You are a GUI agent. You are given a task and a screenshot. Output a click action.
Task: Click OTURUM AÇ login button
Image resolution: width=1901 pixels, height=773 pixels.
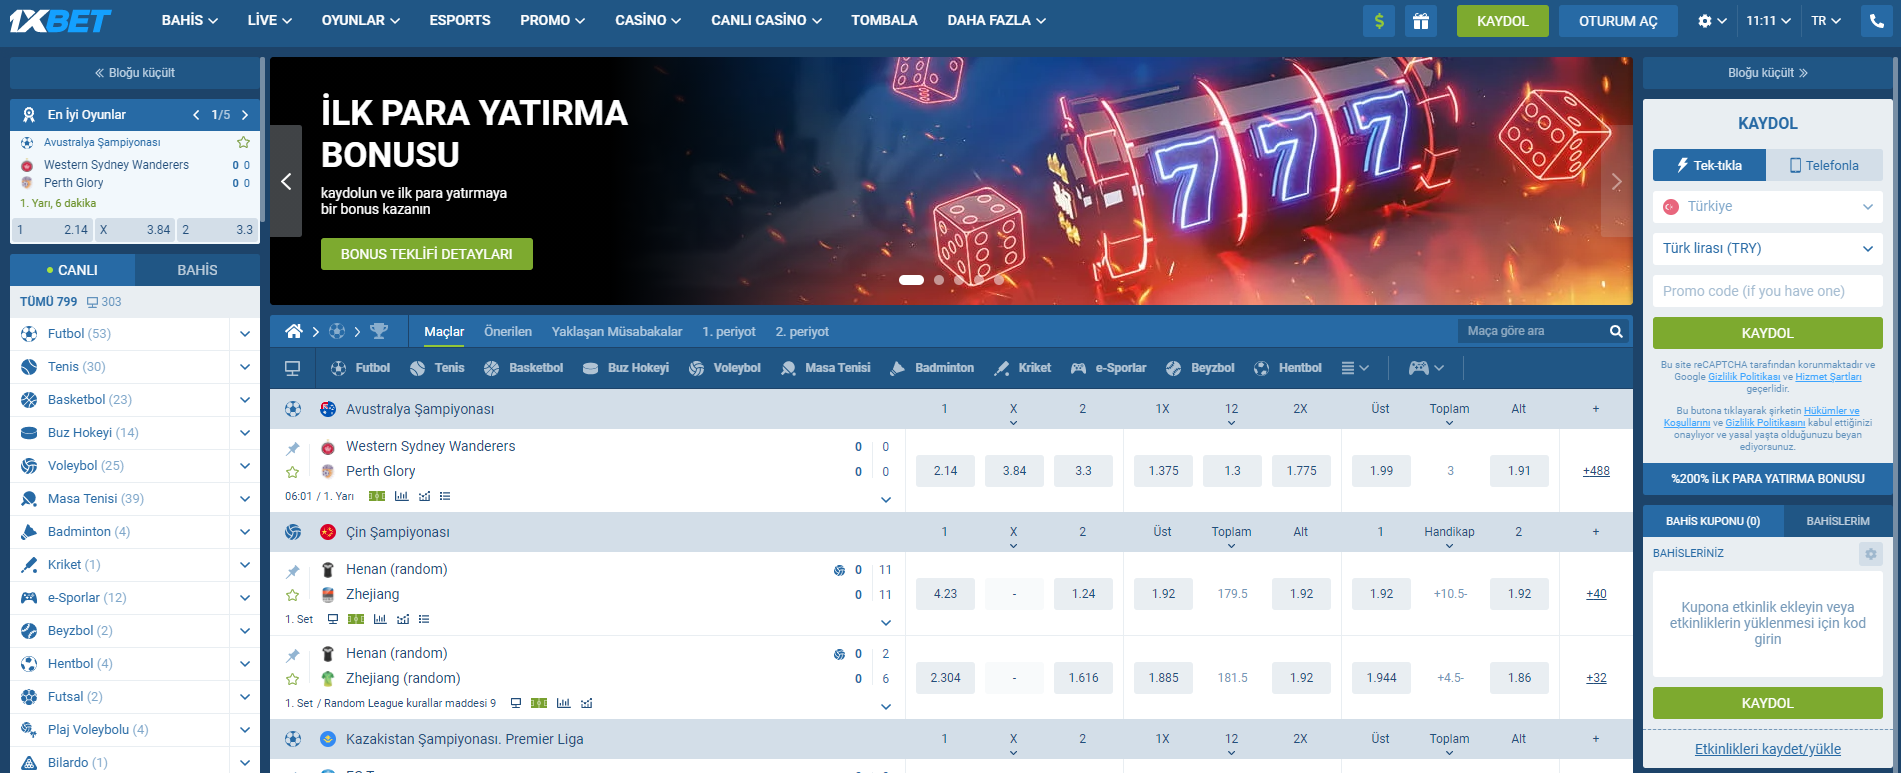point(1618,21)
